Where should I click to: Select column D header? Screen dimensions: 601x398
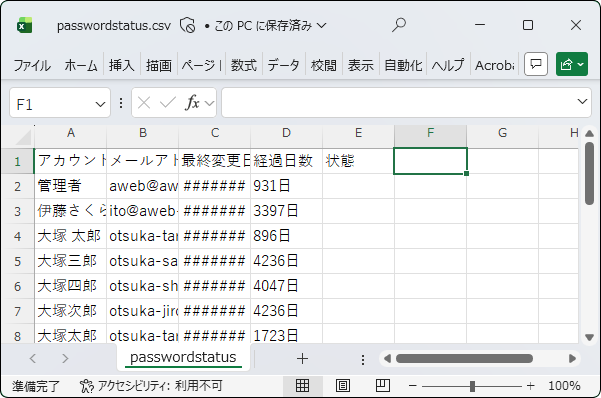coord(286,133)
